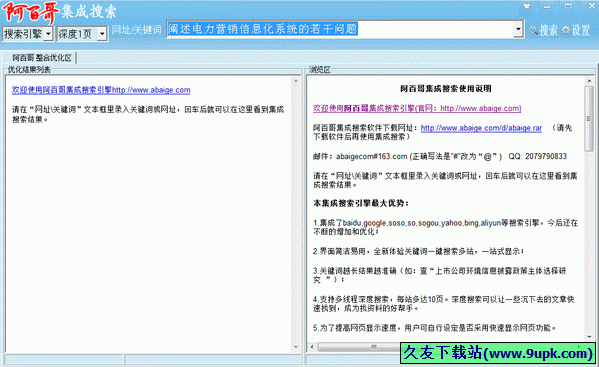Click up arrow of browse area scrollbar

point(589,81)
